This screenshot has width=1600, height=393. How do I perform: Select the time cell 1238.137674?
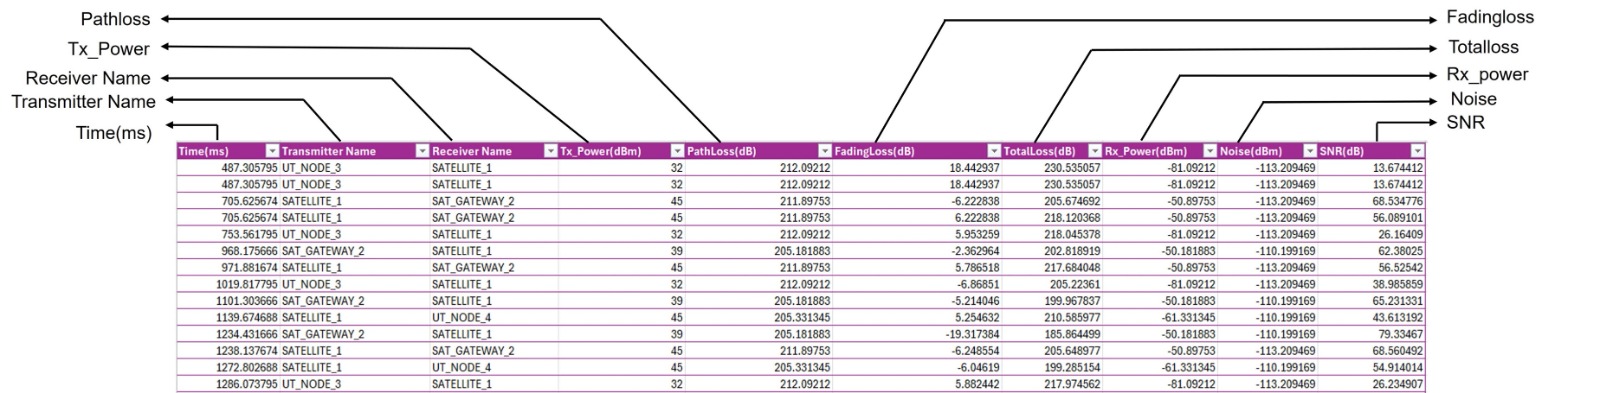coord(247,351)
